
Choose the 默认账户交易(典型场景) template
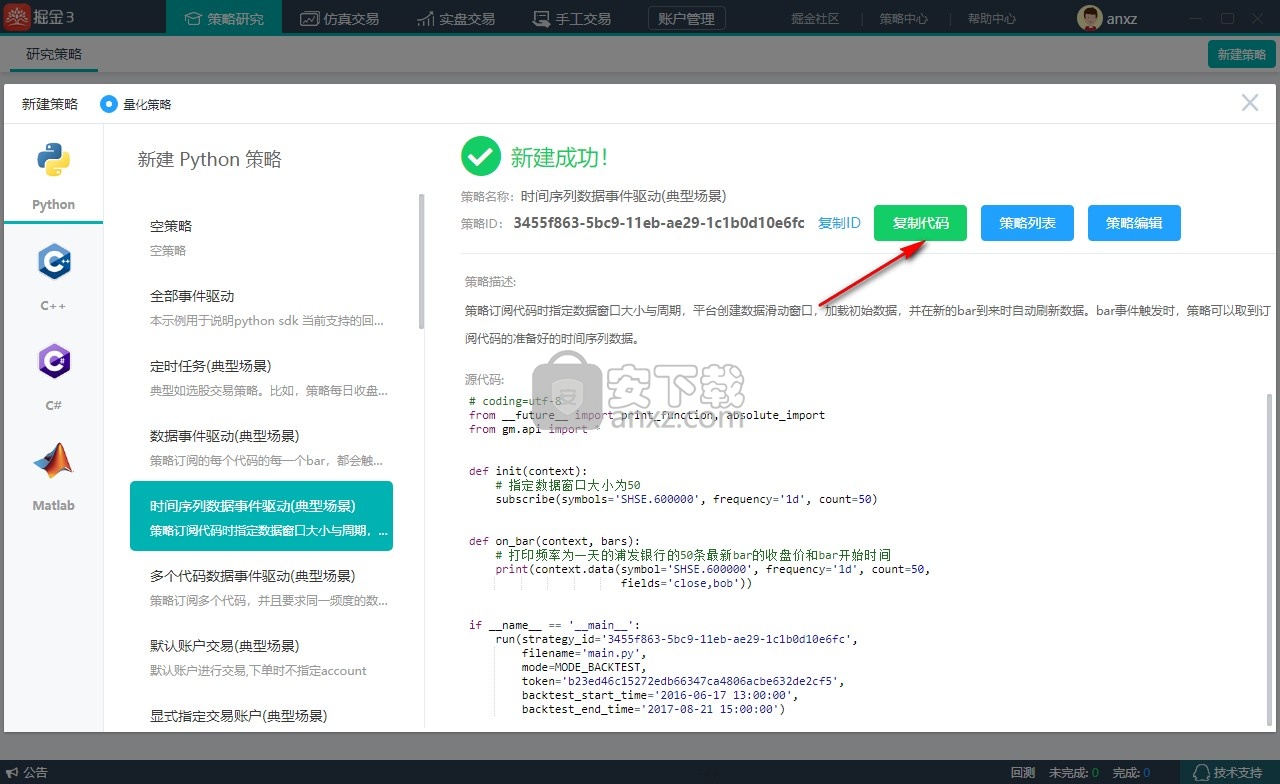click(261, 657)
